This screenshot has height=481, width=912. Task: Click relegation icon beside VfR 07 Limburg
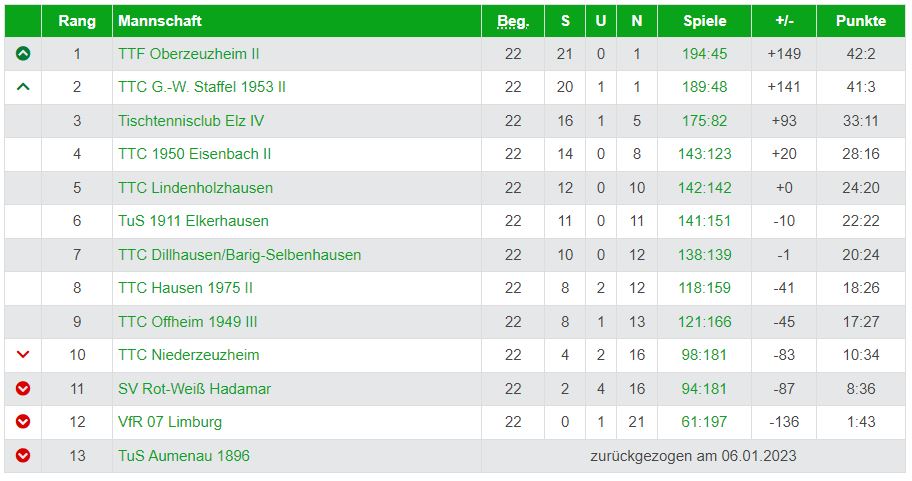pos(23,422)
